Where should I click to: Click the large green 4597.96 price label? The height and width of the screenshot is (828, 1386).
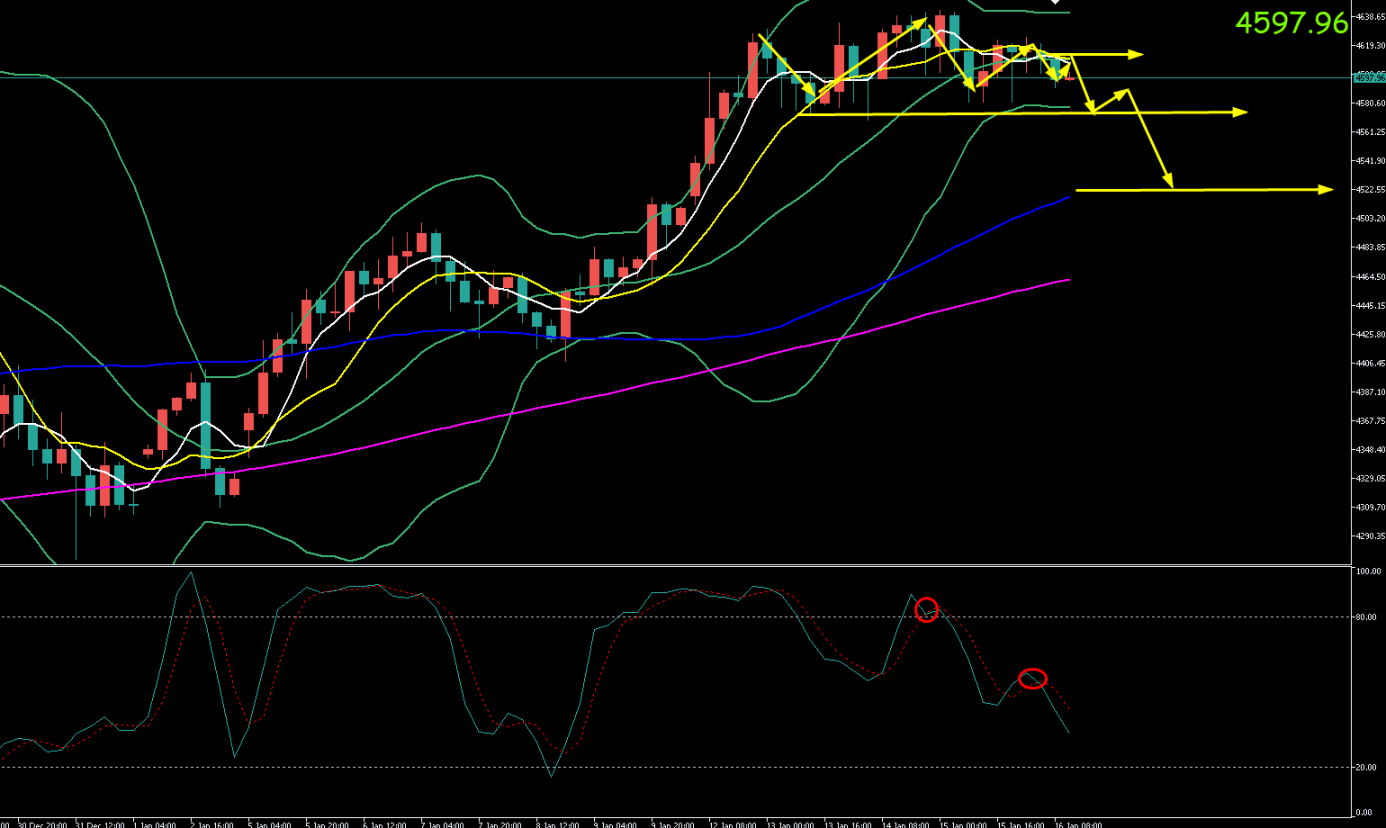pyautogui.click(x=1292, y=23)
